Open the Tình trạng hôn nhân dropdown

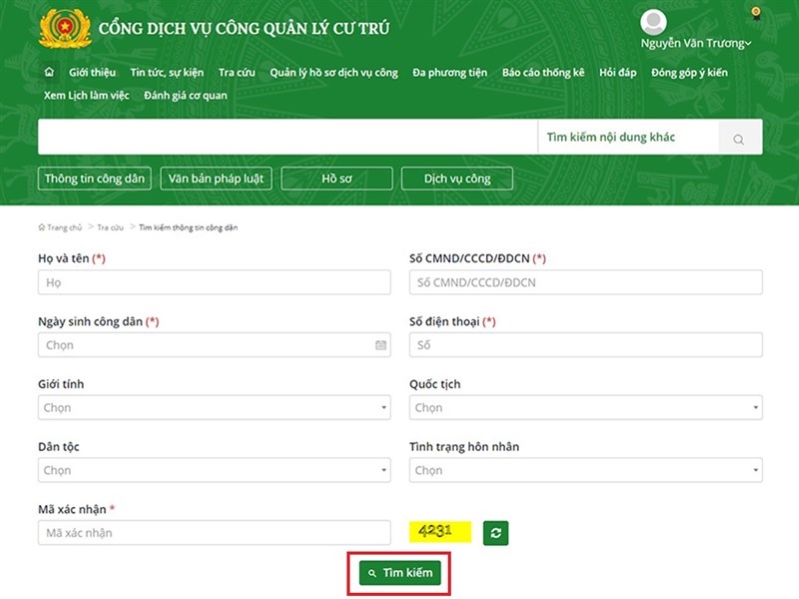585,470
